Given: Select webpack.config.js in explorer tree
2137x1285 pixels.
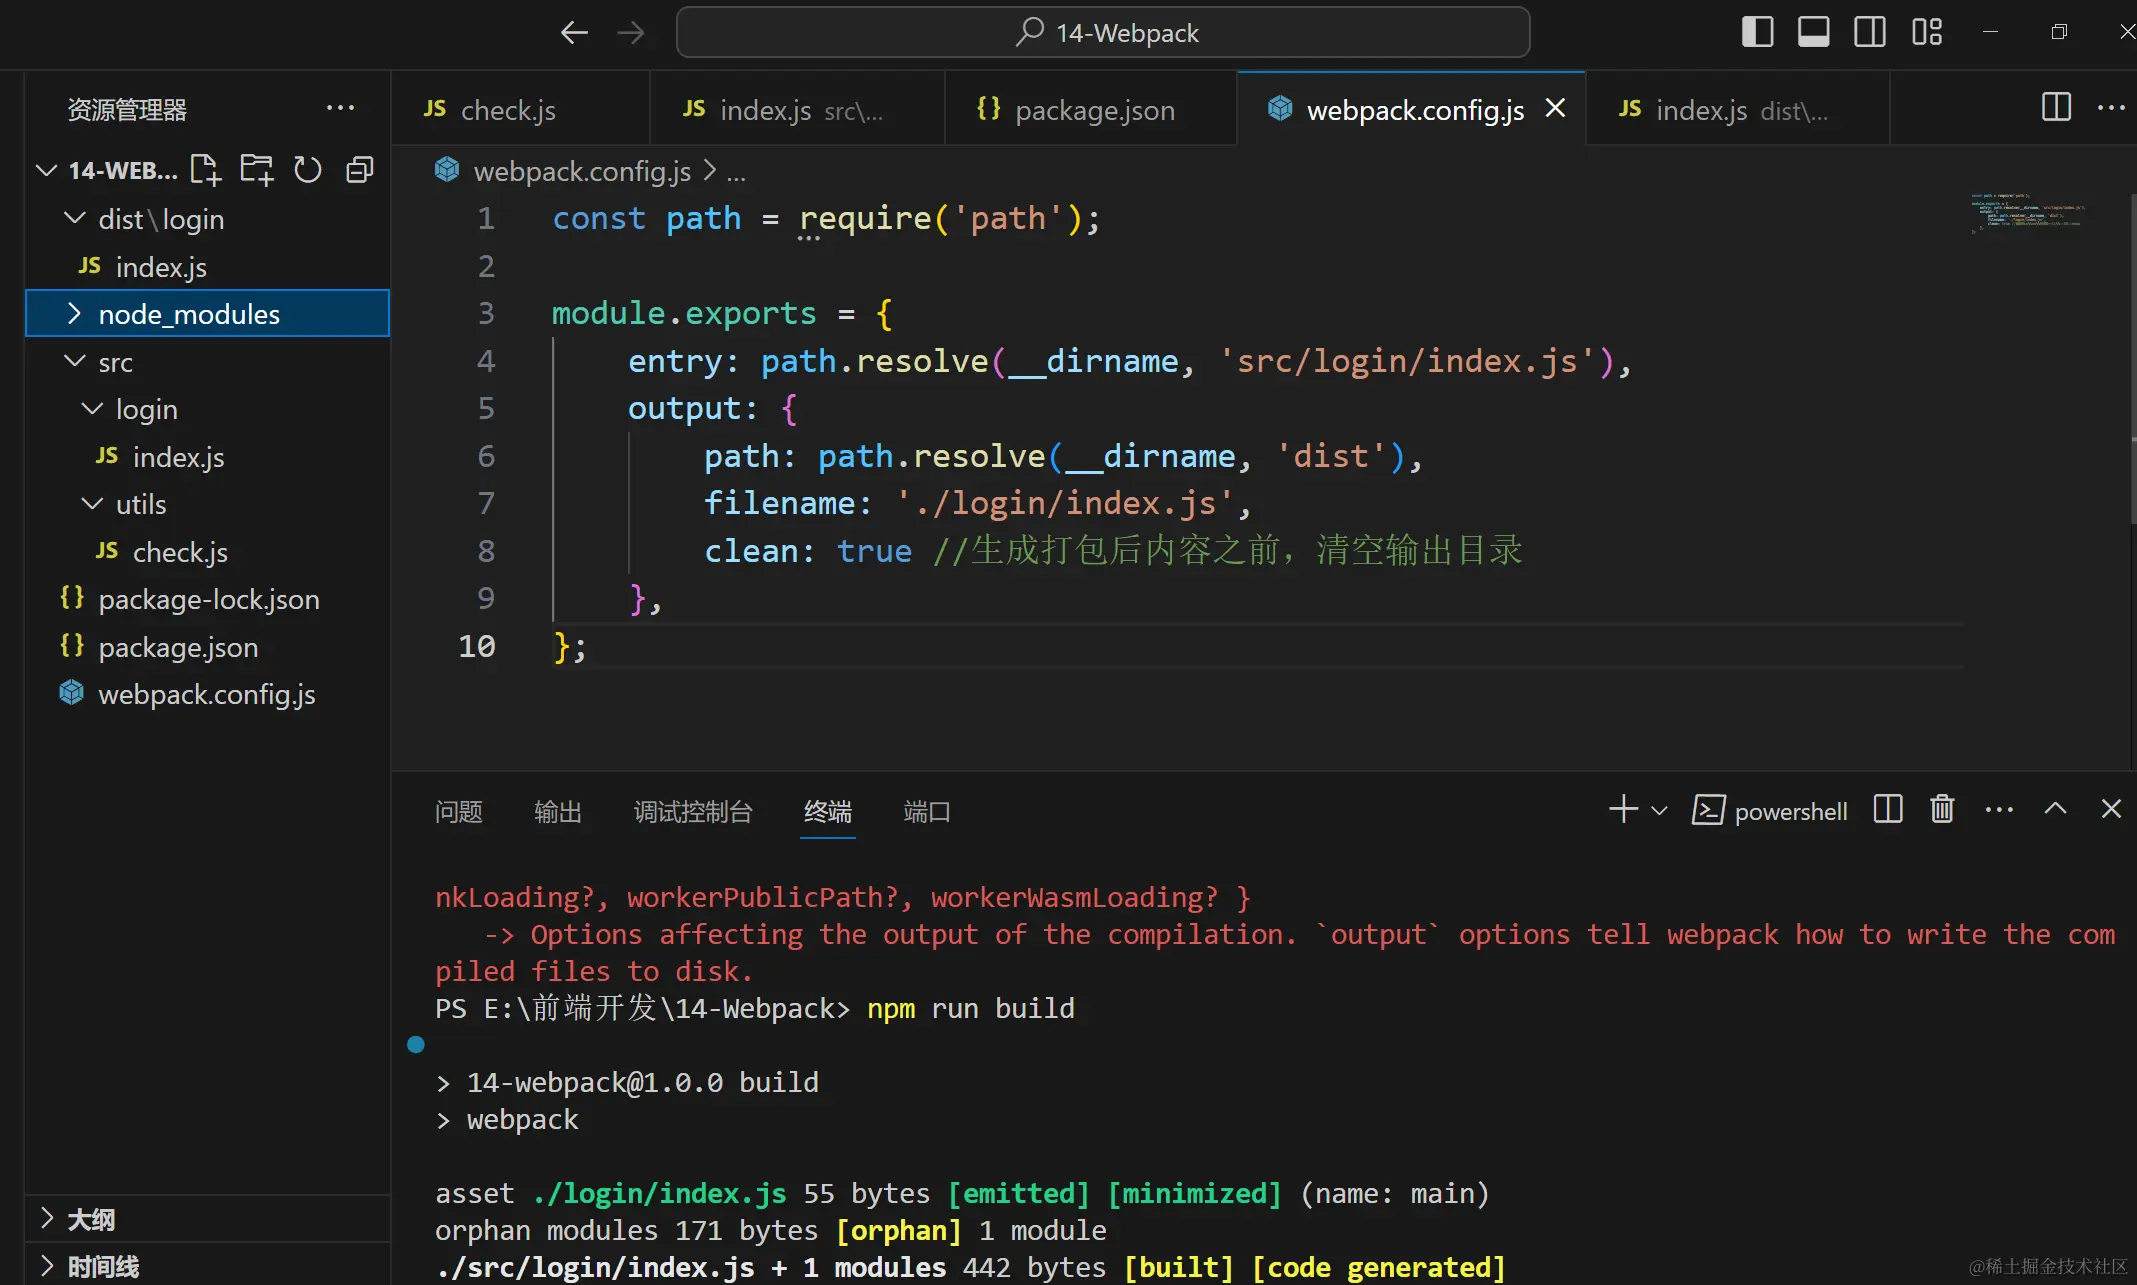Looking at the screenshot, I should (206, 694).
